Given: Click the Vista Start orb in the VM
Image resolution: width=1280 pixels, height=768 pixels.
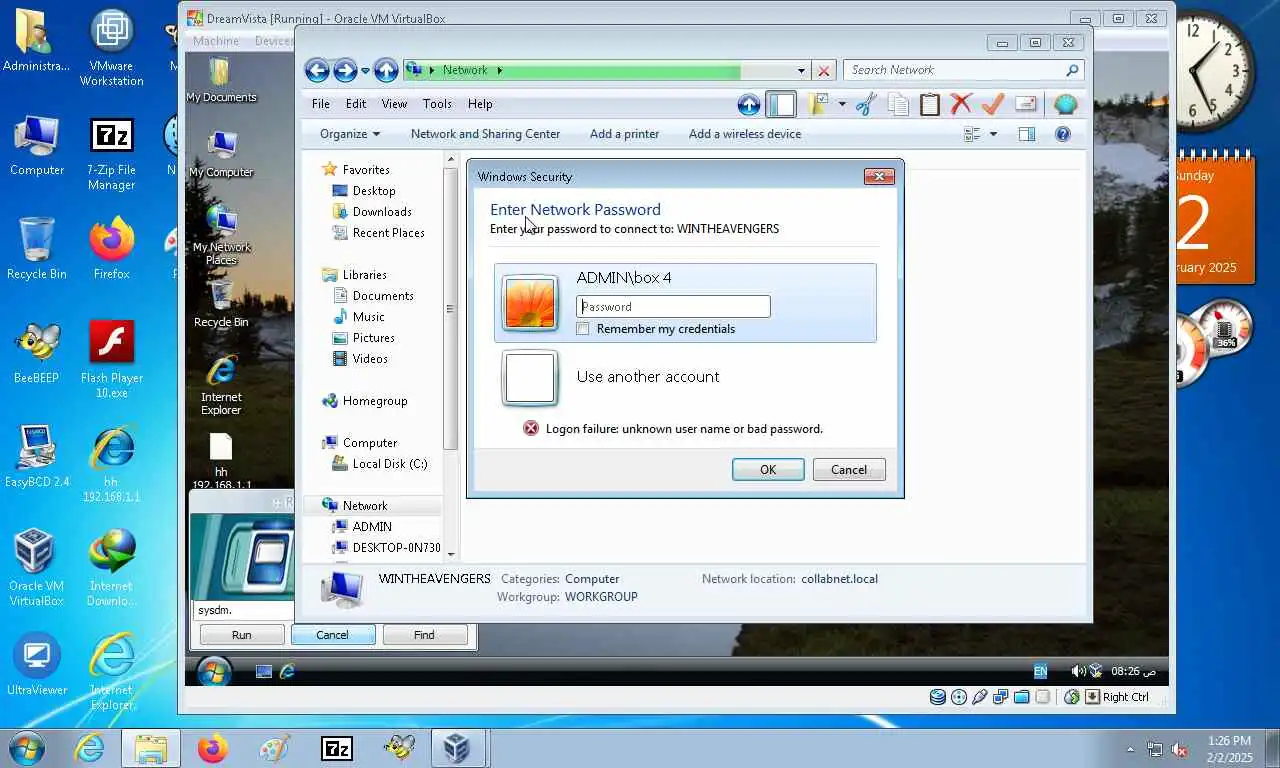Looking at the screenshot, I should [x=214, y=671].
